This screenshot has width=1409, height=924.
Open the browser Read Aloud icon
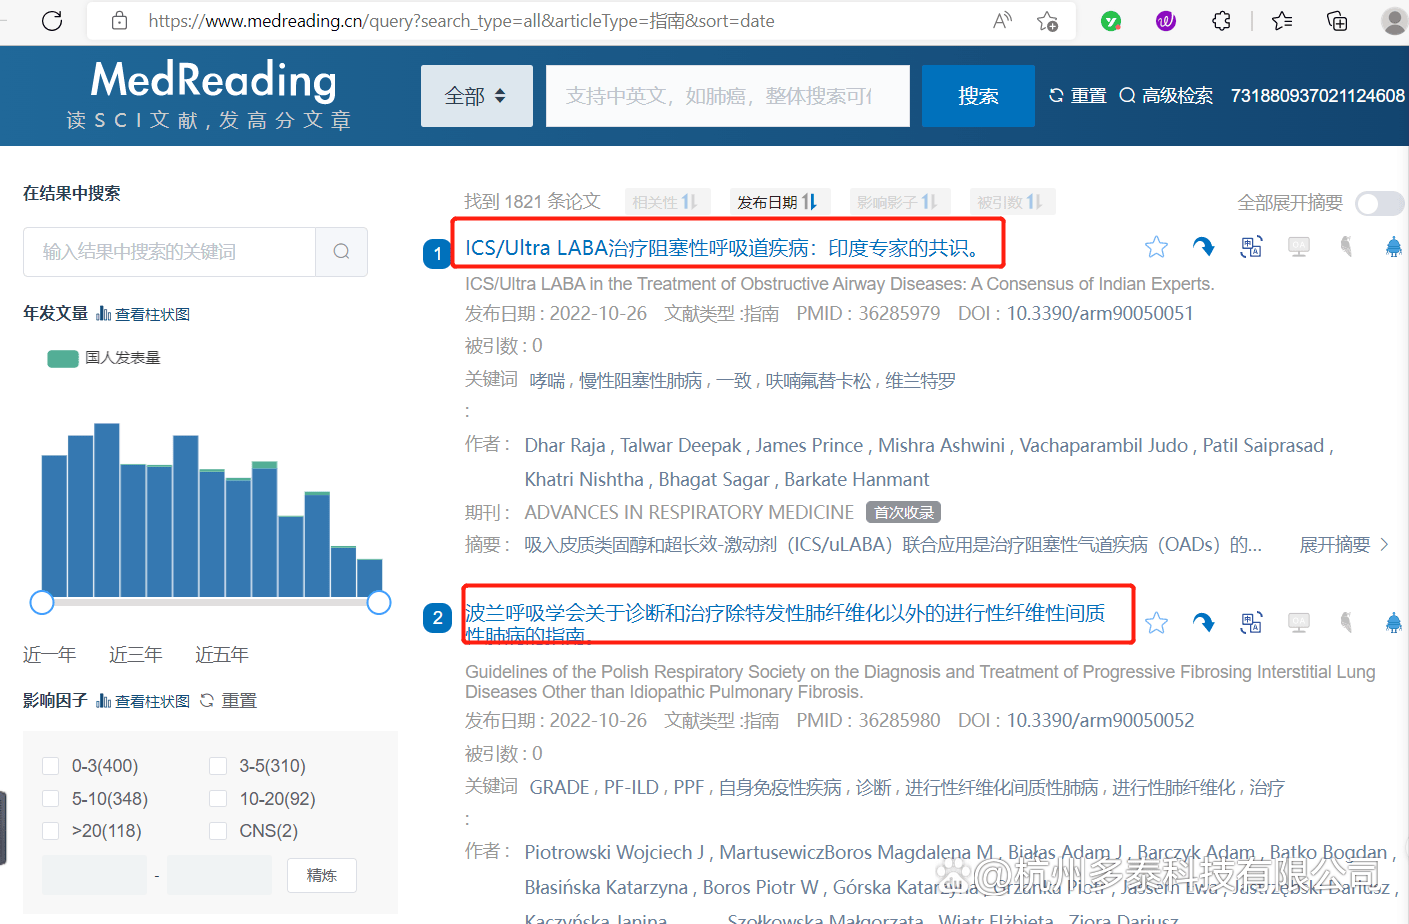(x=1002, y=20)
